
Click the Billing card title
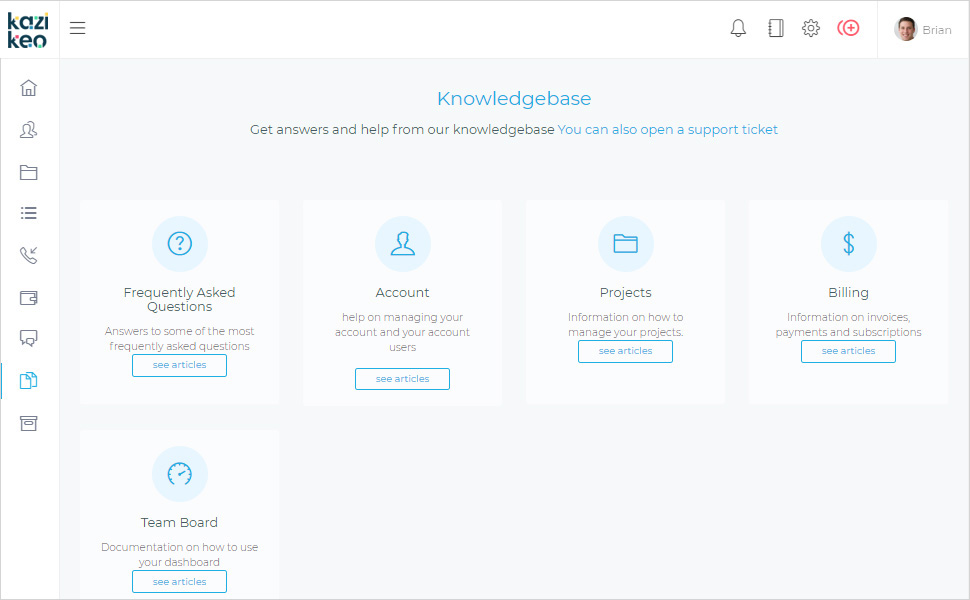point(848,293)
